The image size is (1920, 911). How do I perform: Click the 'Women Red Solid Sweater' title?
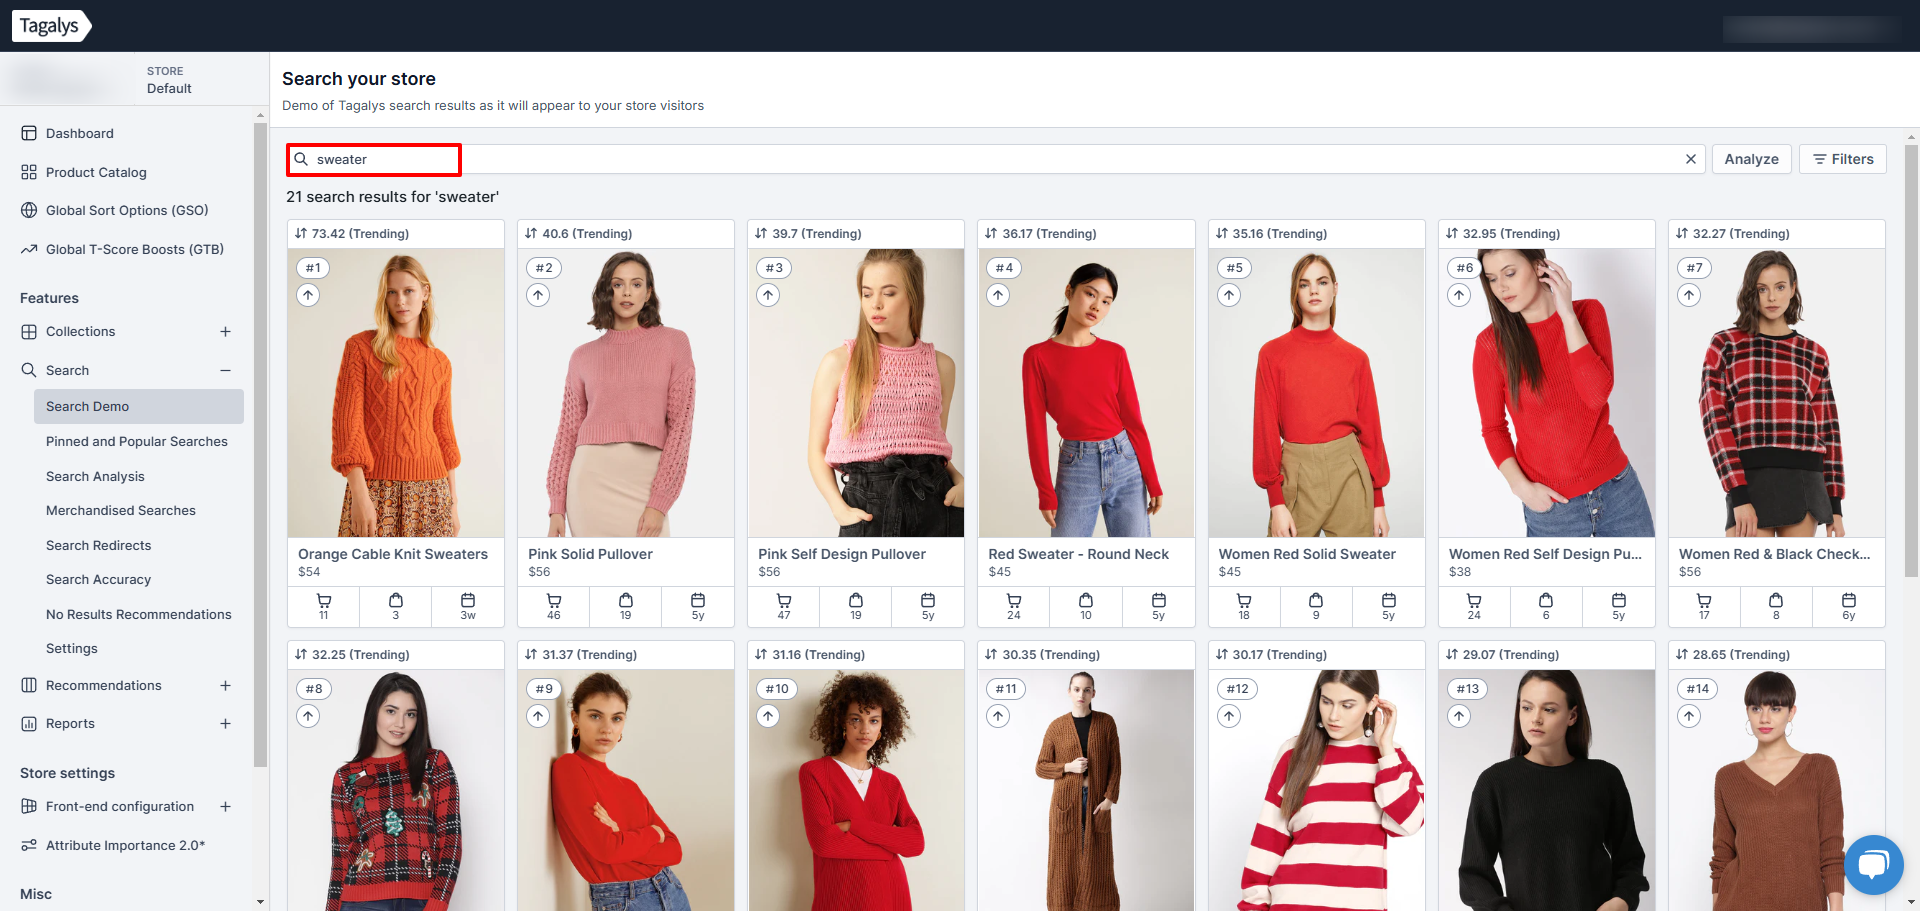click(1307, 554)
